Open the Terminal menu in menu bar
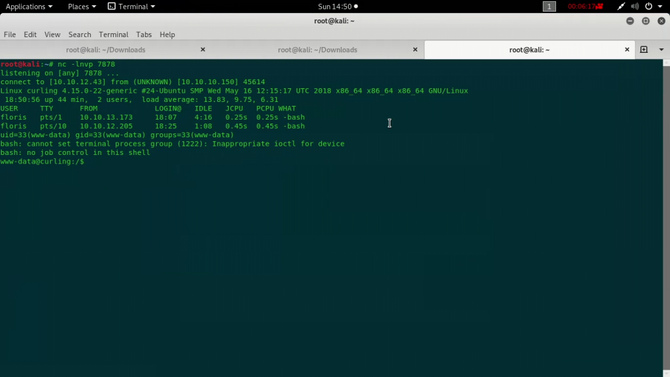 [x=113, y=35]
